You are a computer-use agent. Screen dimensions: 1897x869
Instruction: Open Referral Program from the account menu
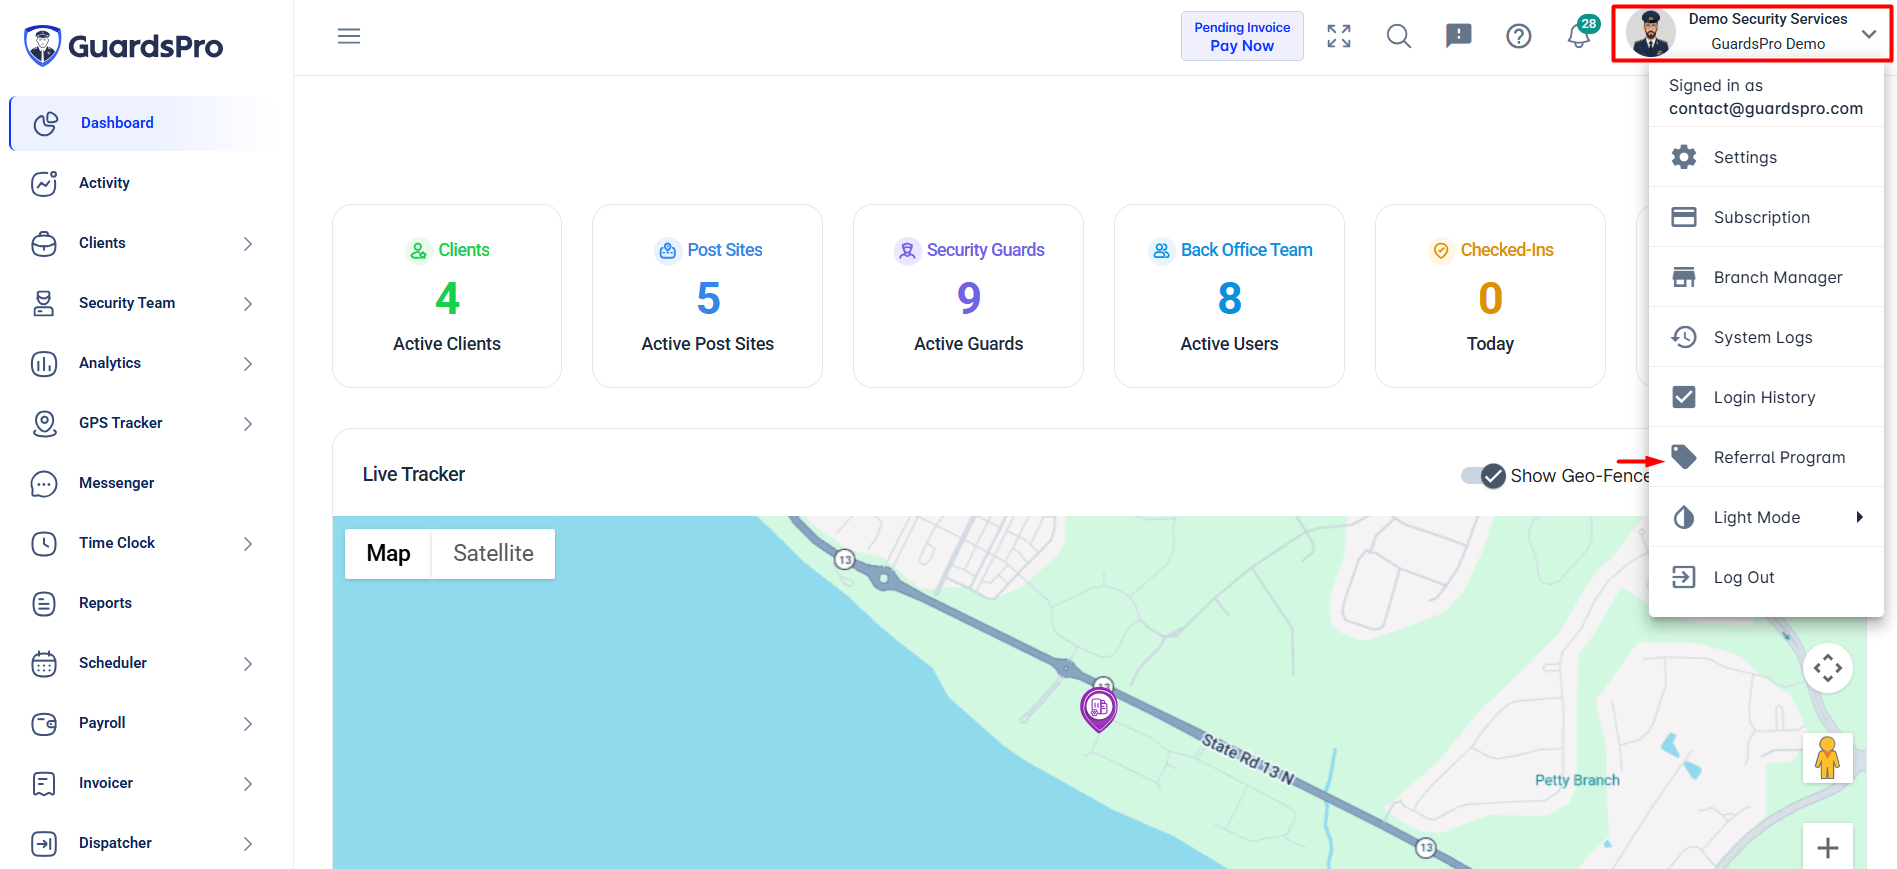coord(1766,457)
